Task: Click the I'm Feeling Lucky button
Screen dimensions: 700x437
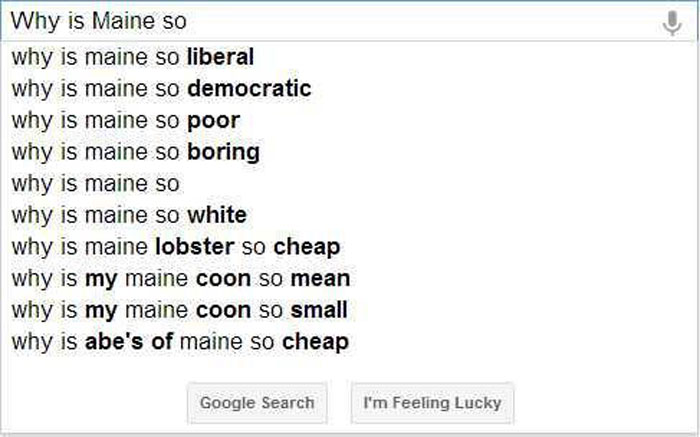Action: tap(432, 403)
